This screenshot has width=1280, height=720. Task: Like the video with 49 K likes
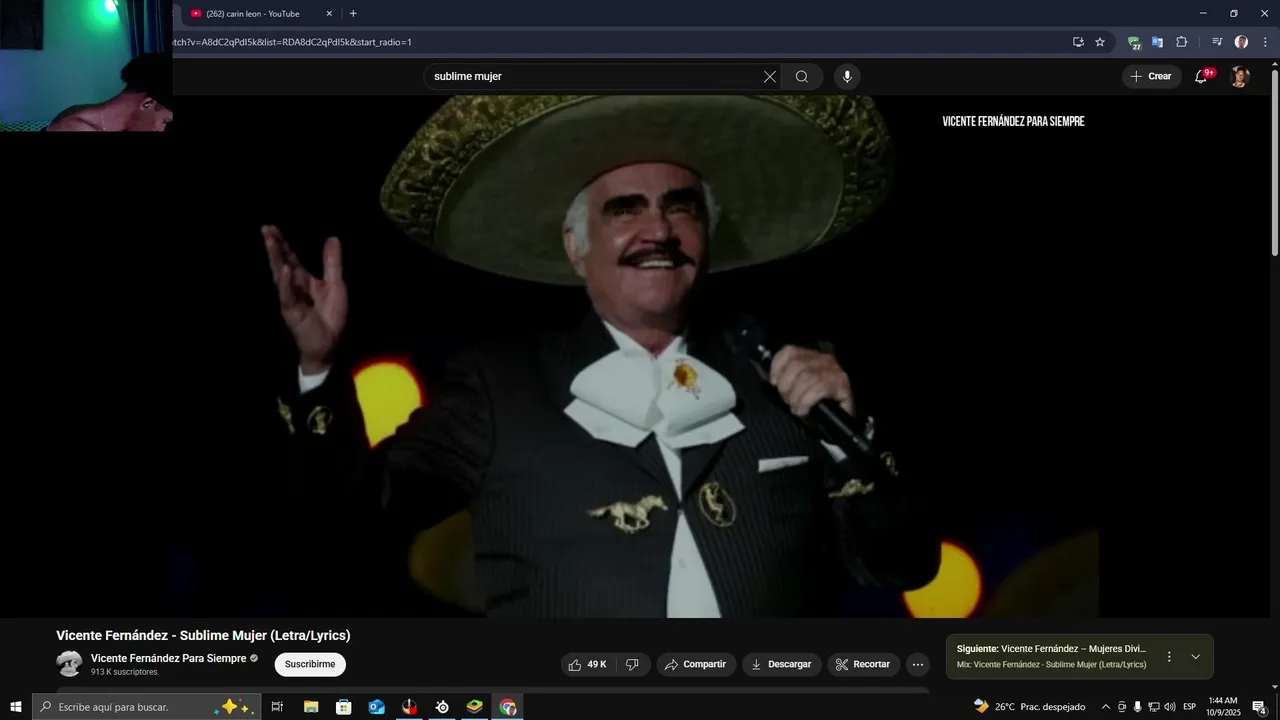point(588,664)
